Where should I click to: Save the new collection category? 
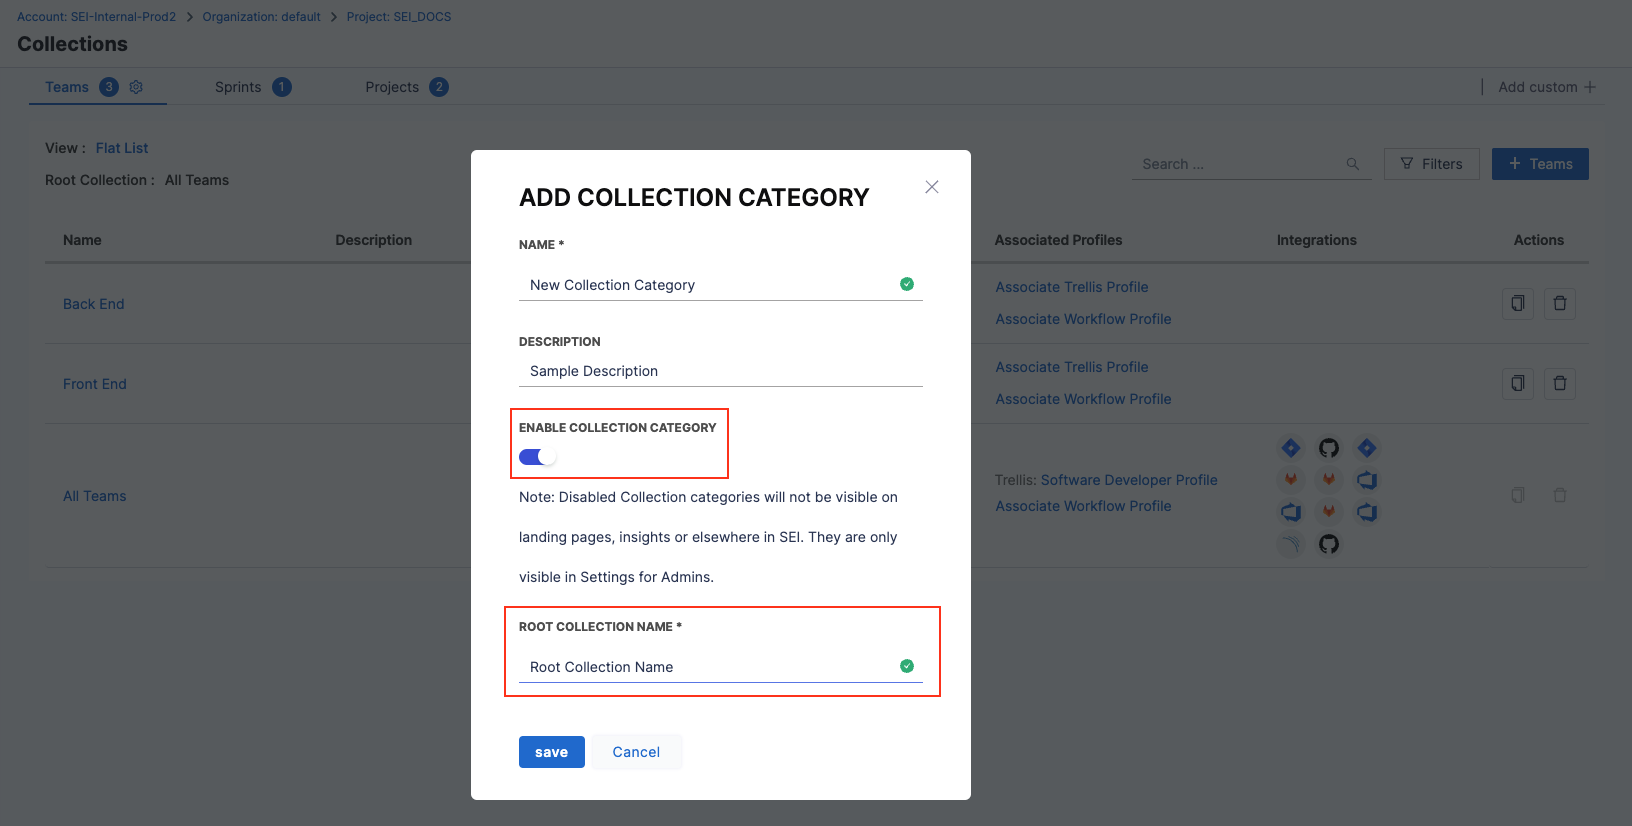551,752
